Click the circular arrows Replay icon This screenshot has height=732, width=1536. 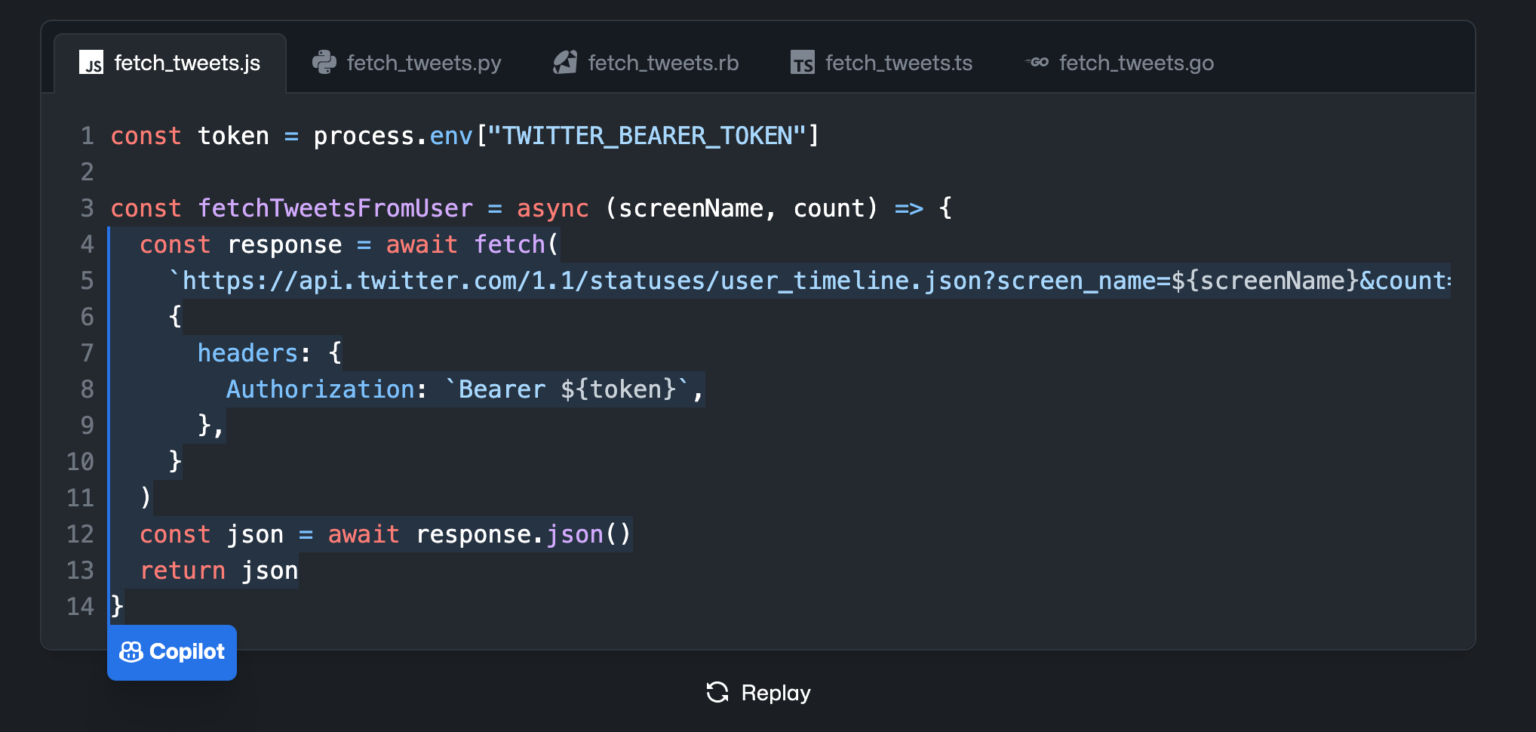click(x=717, y=692)
